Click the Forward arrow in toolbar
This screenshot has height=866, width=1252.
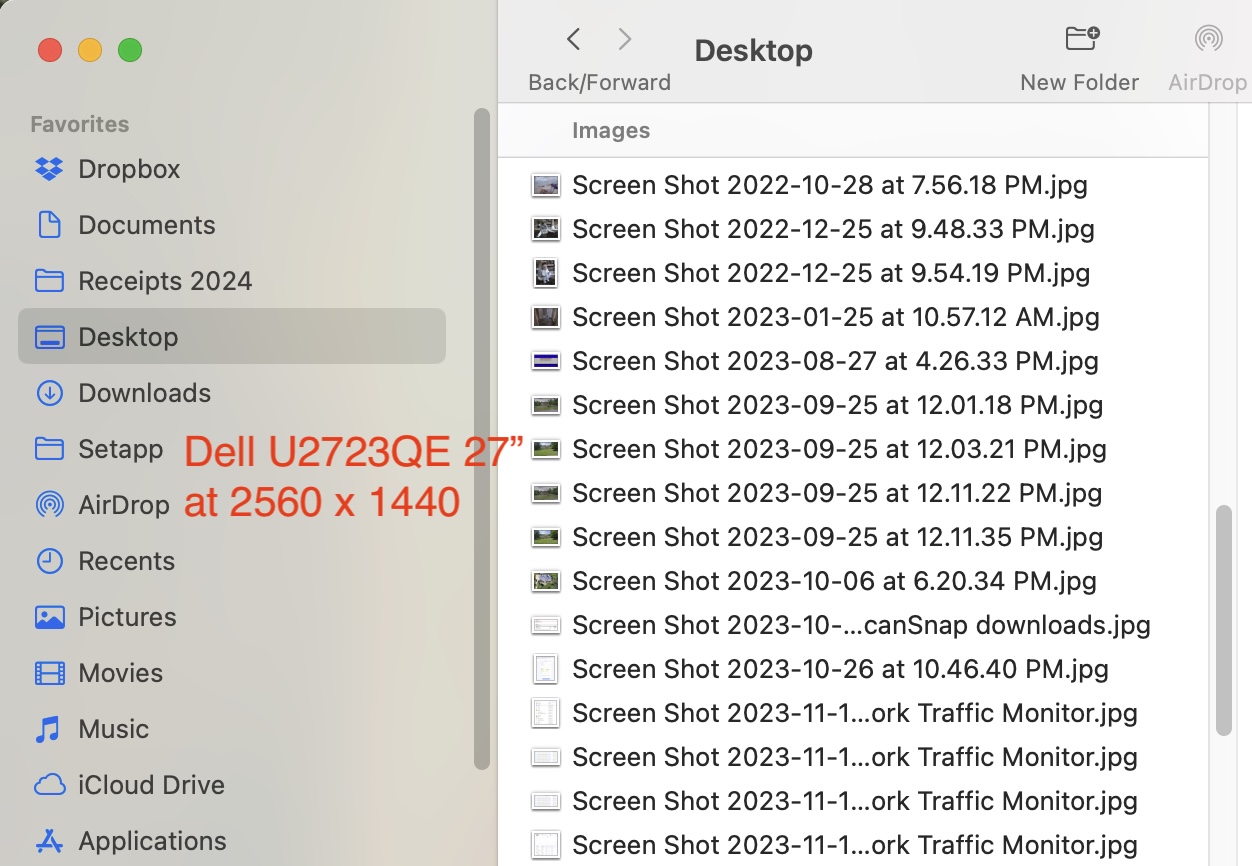click(x=625, y=40)
